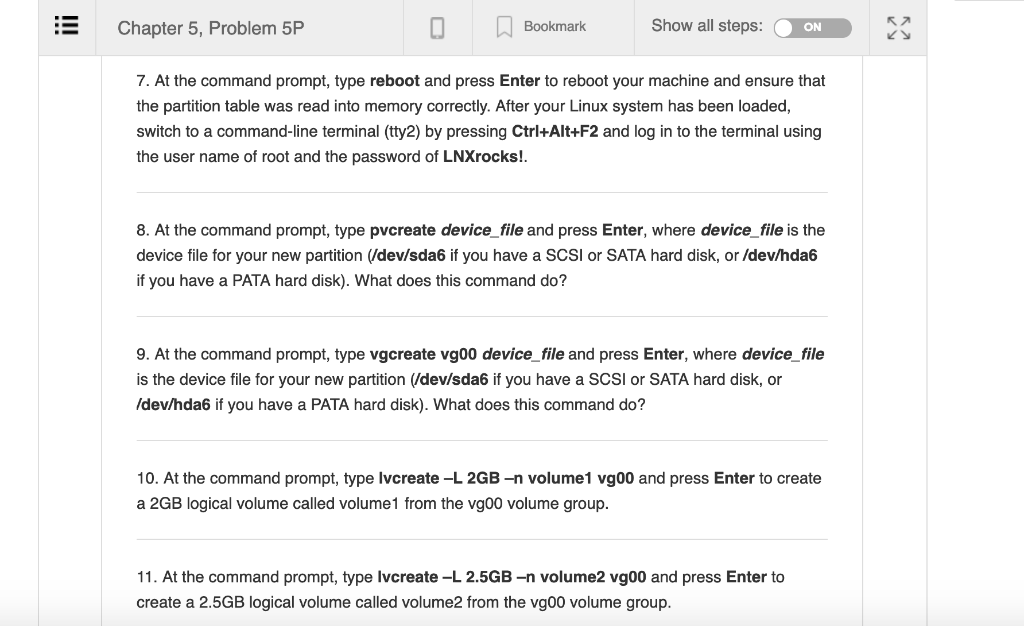Click the Bookmark text label
1024x626 pixels.
555,27
